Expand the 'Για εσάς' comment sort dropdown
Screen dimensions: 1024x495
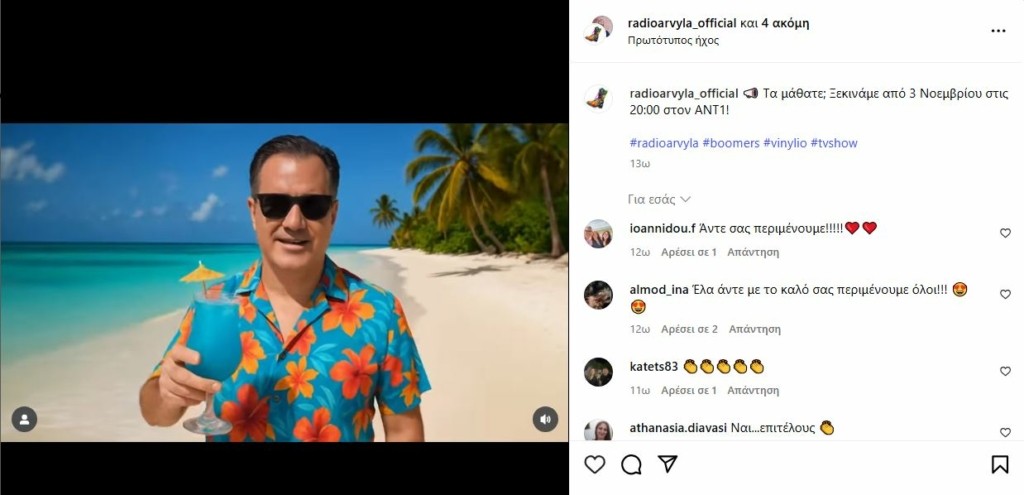tap(659, 199)
